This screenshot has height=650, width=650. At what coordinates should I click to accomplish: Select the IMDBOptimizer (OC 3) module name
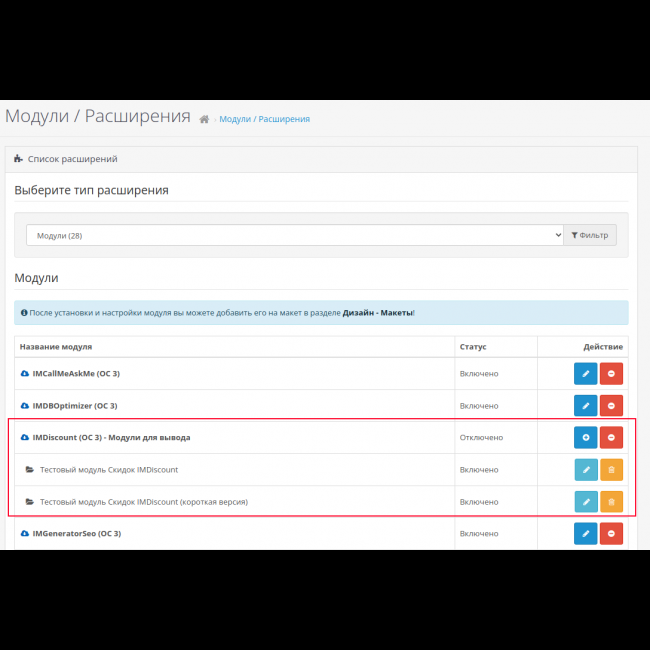click(74, 406)
